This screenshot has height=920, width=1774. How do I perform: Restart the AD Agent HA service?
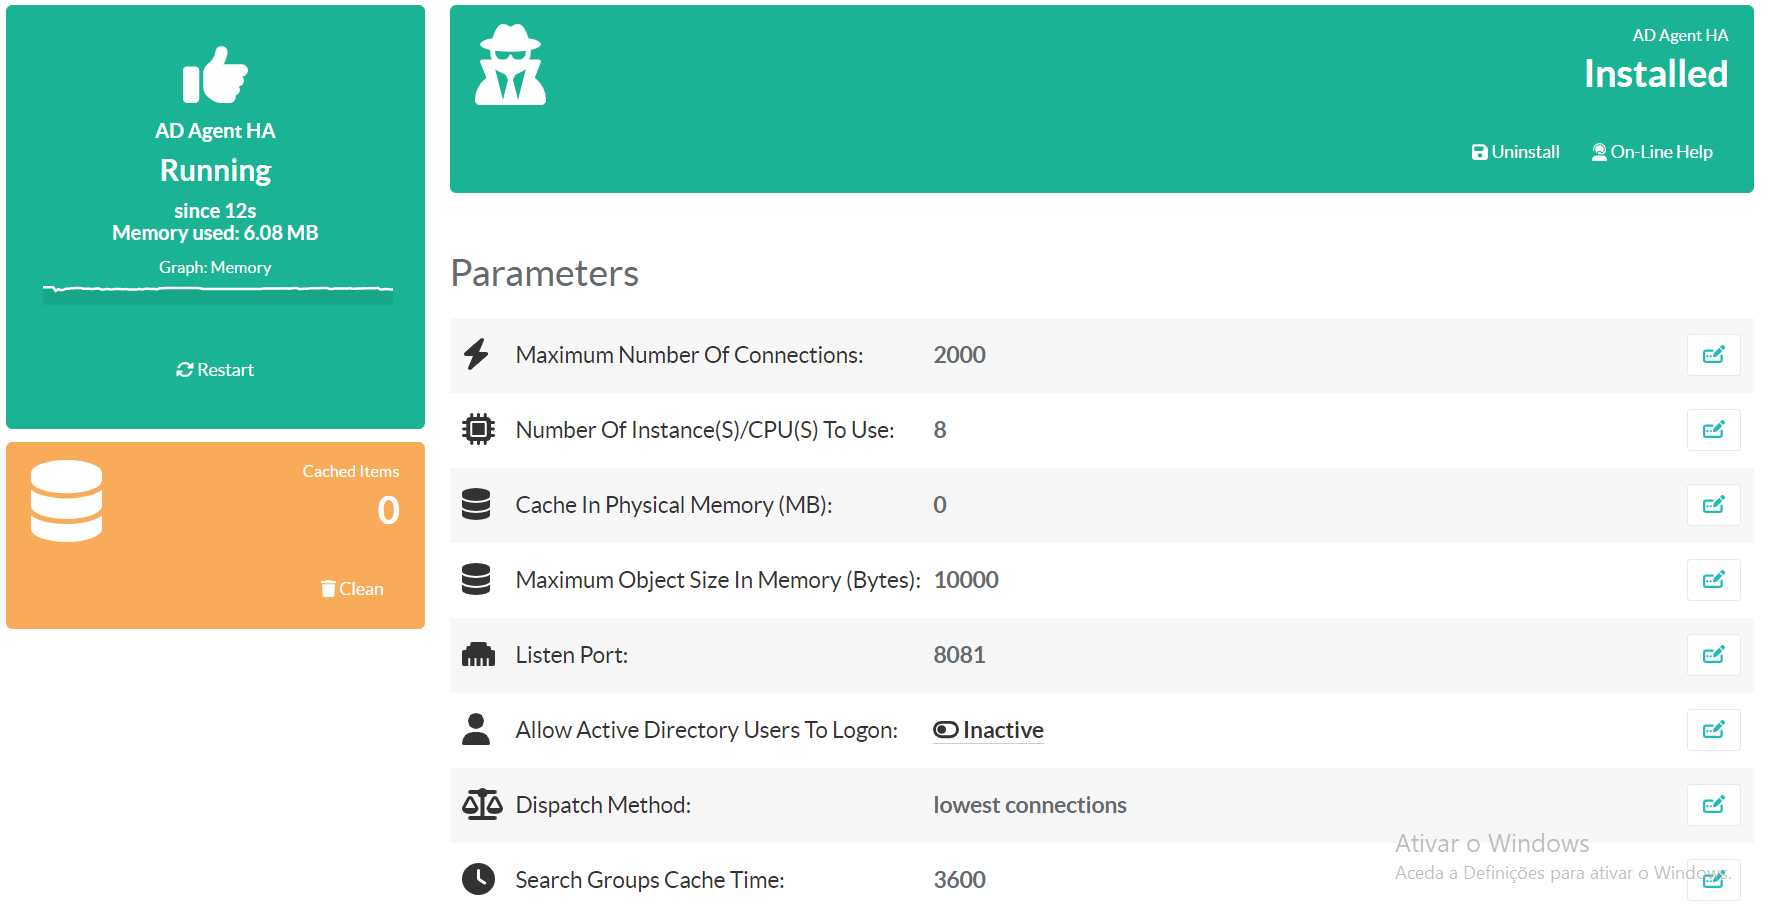215,370
